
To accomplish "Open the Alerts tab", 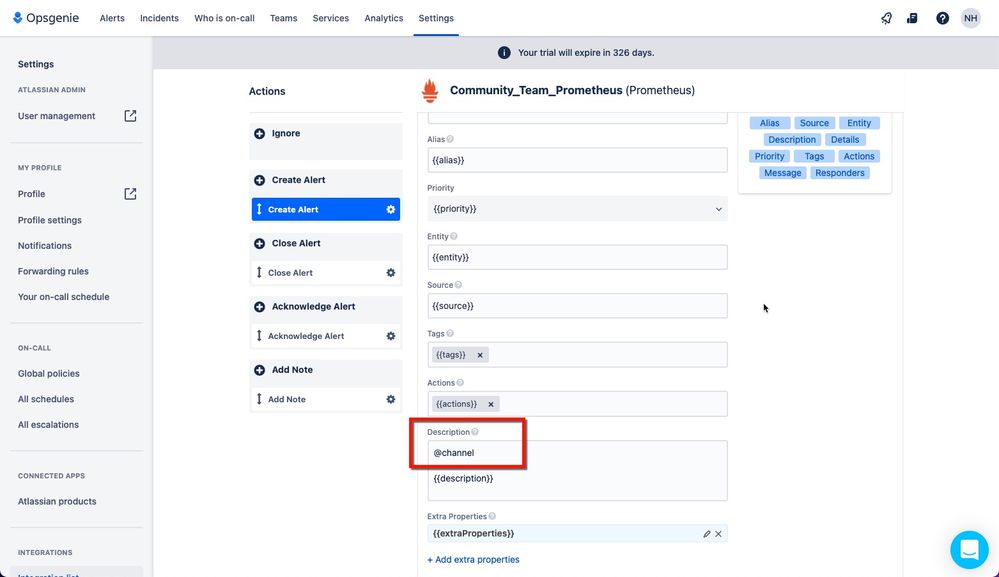I will (x=112, y=18).
